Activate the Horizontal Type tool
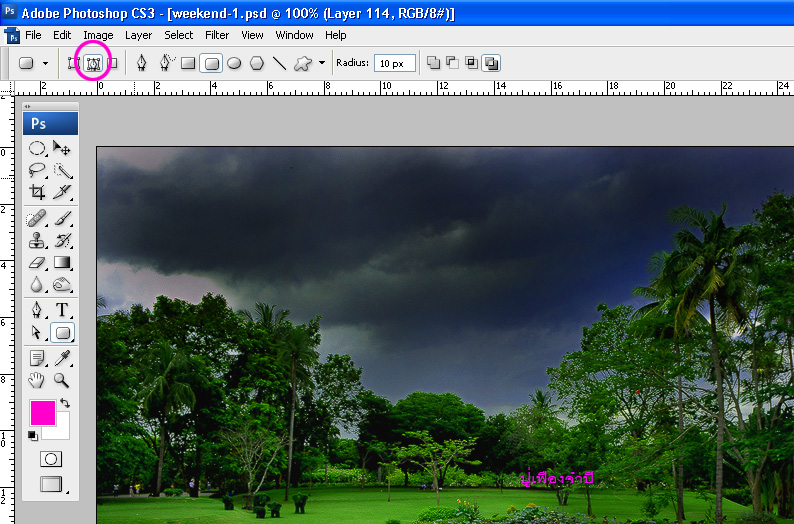794x524 pixels. coord(62,310)
